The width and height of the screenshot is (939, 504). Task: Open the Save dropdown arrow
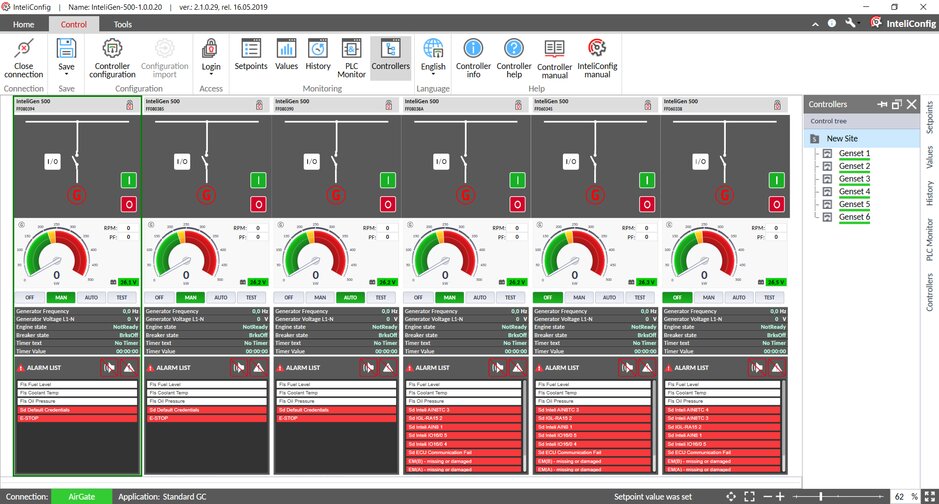(66, 74)
